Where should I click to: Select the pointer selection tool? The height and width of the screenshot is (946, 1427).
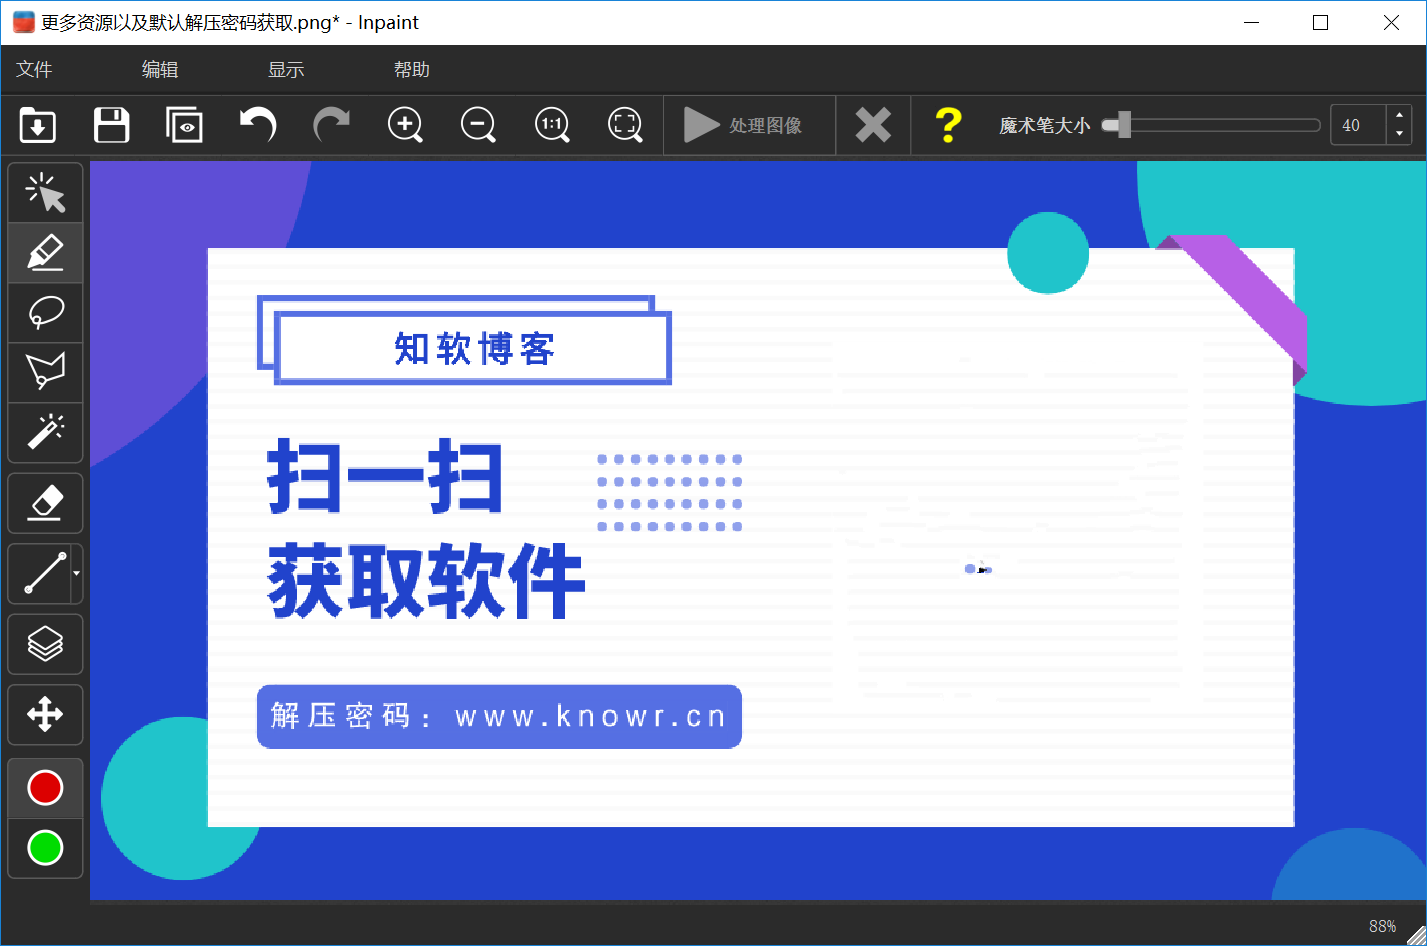46,193
